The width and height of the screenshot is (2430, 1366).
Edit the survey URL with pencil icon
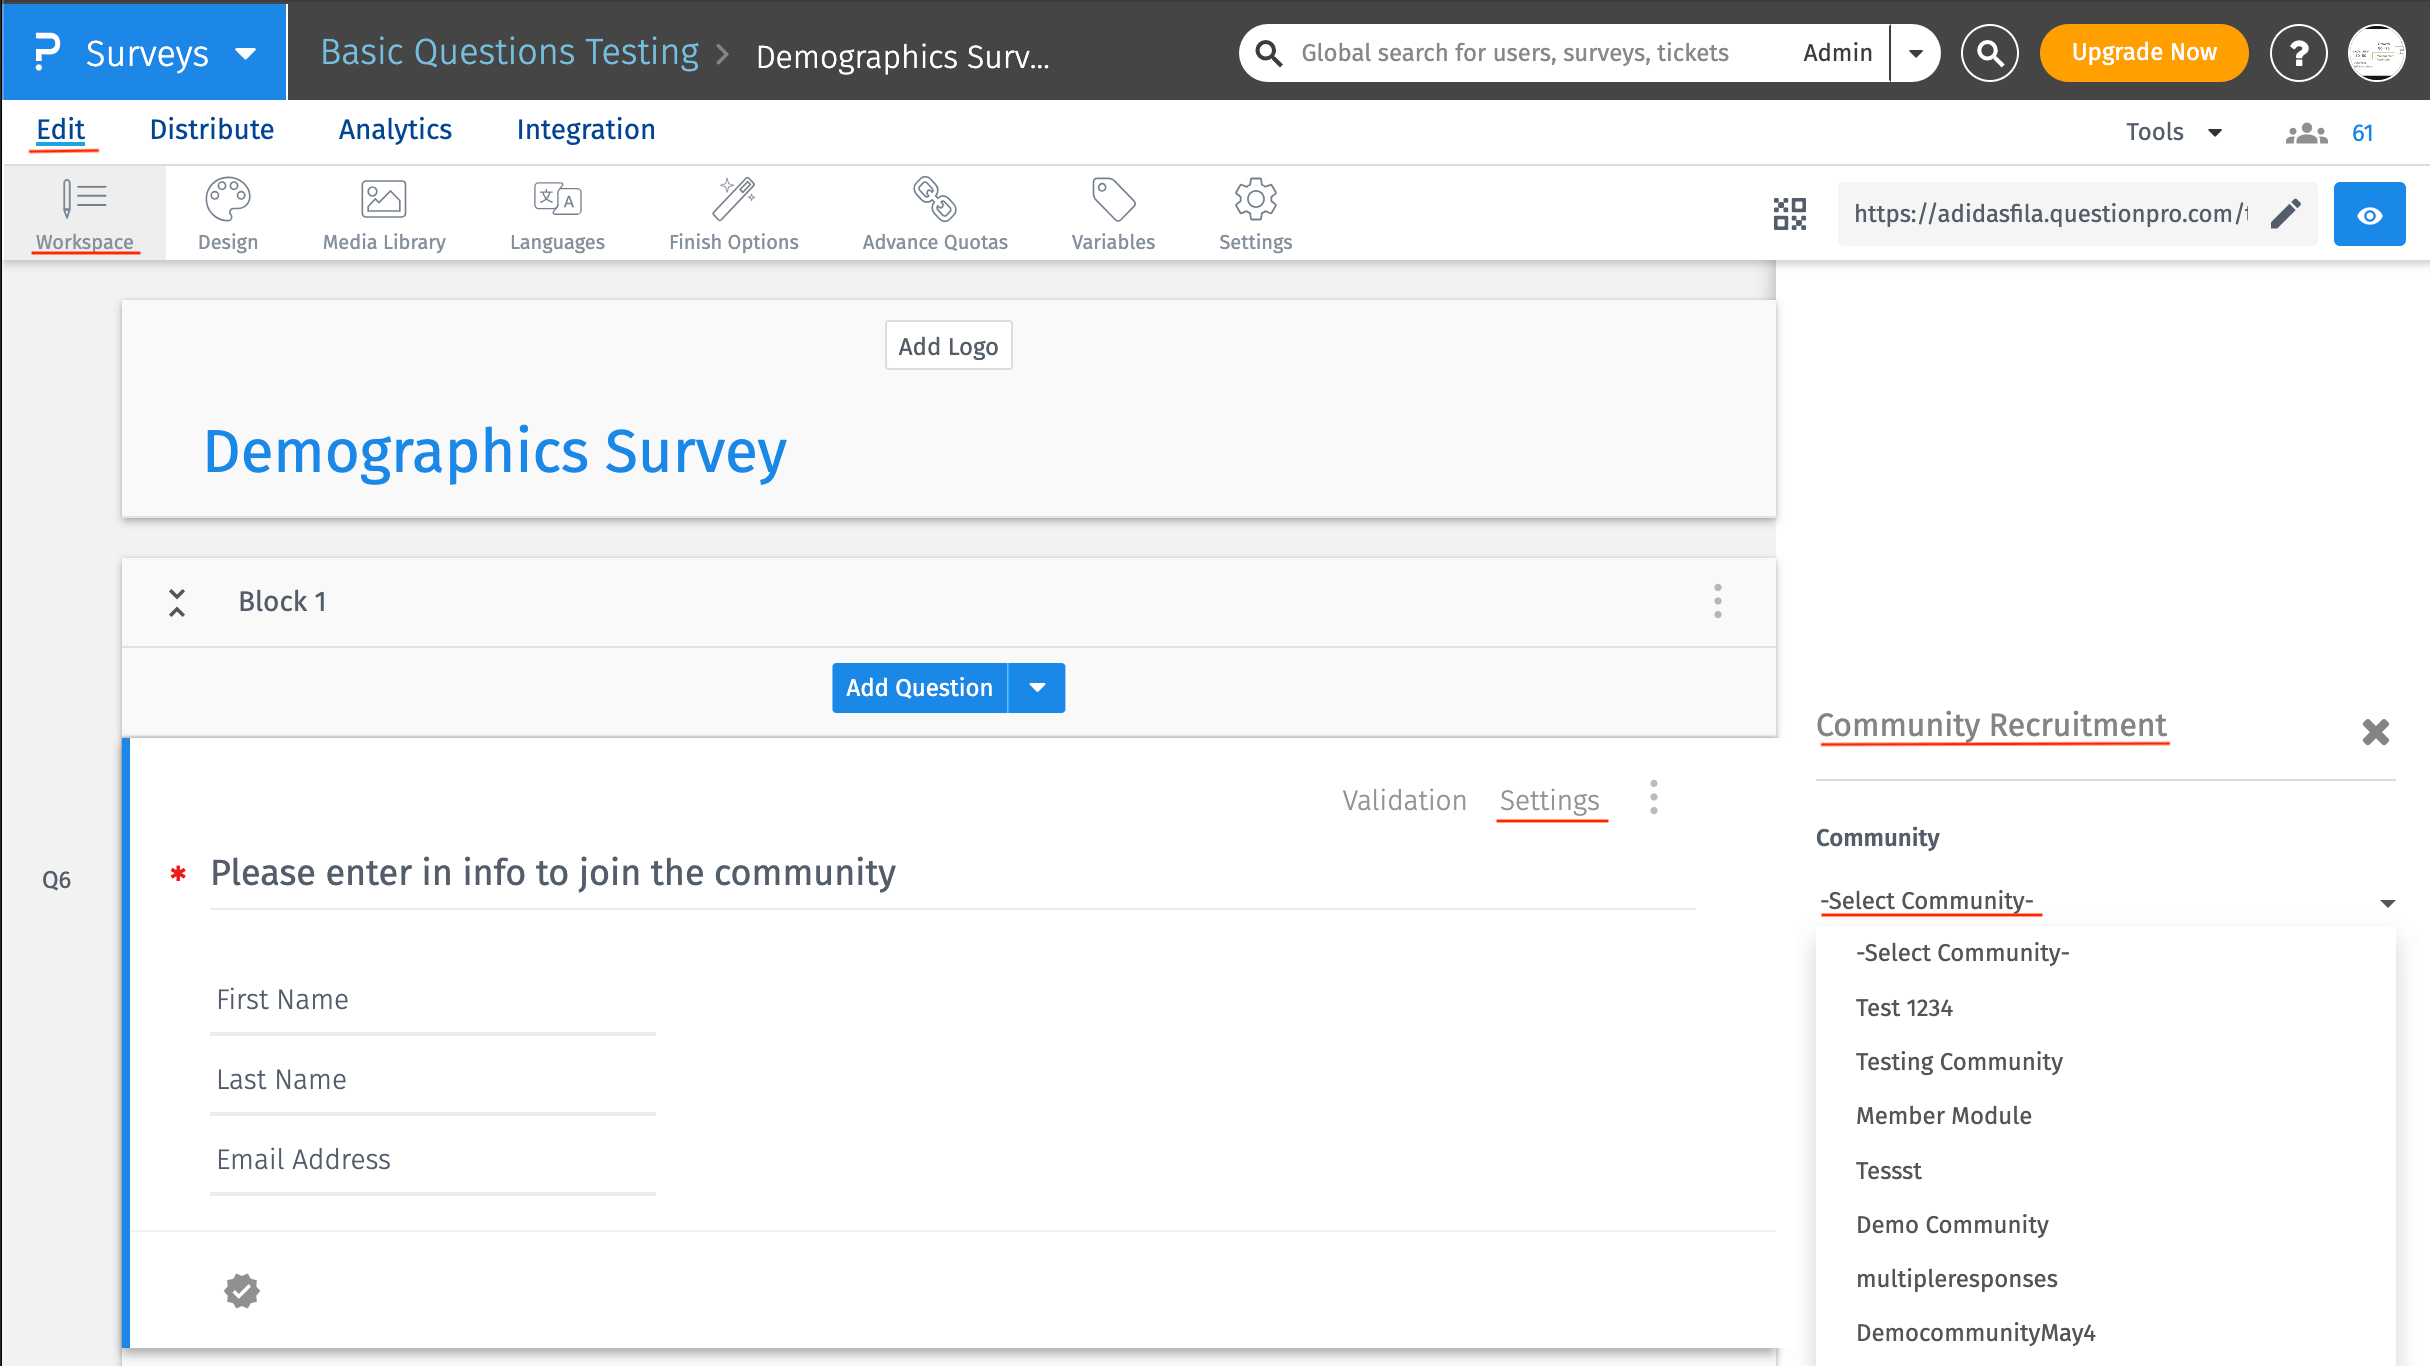coord(2286,213)
